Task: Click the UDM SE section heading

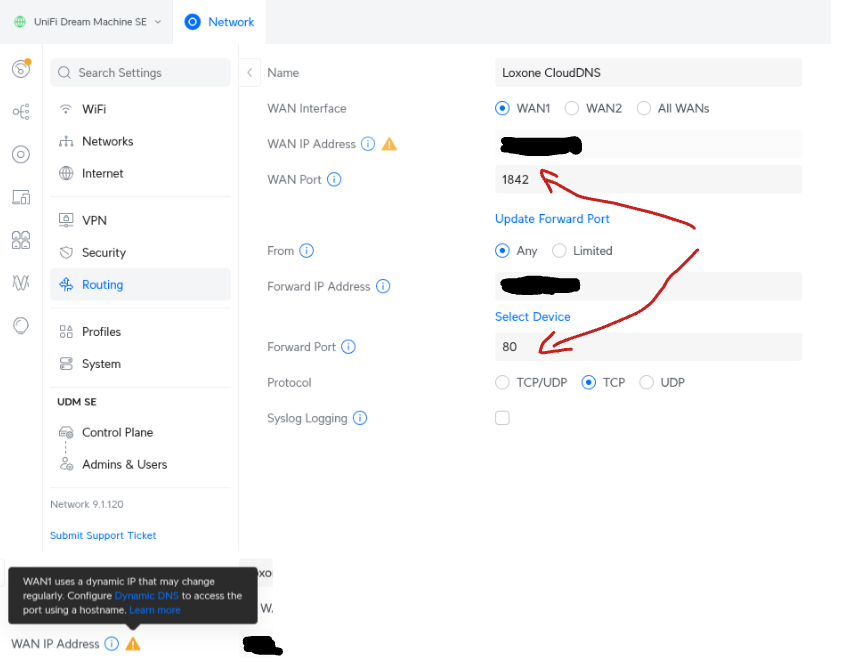Action: coord(77,402)
